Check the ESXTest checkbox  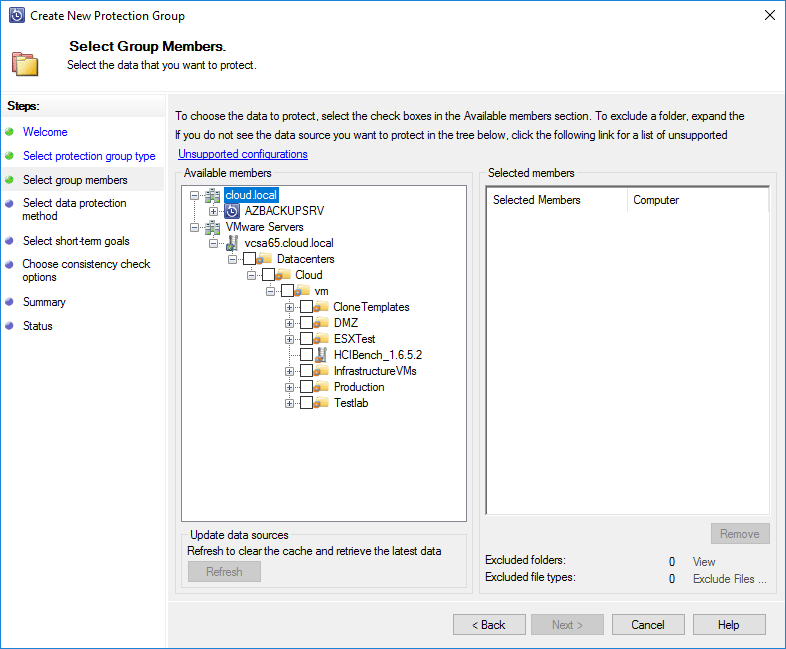click(307, 339)
